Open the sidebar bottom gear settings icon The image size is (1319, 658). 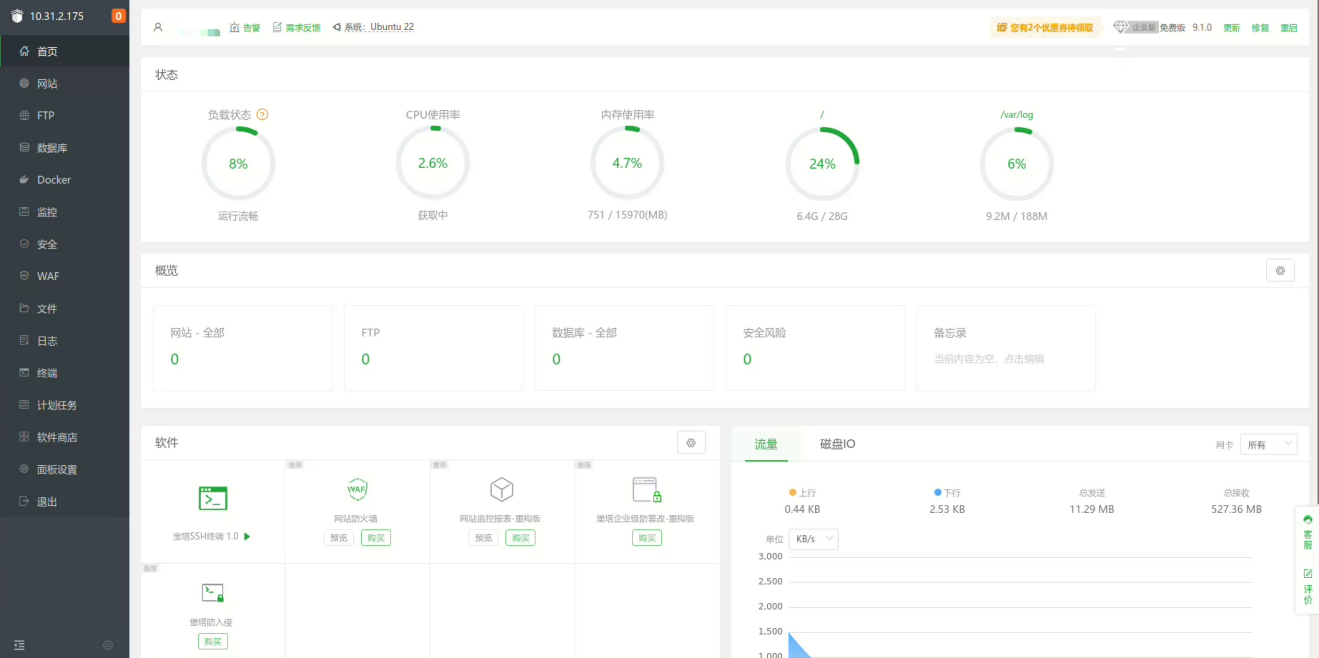click(108, 645)
